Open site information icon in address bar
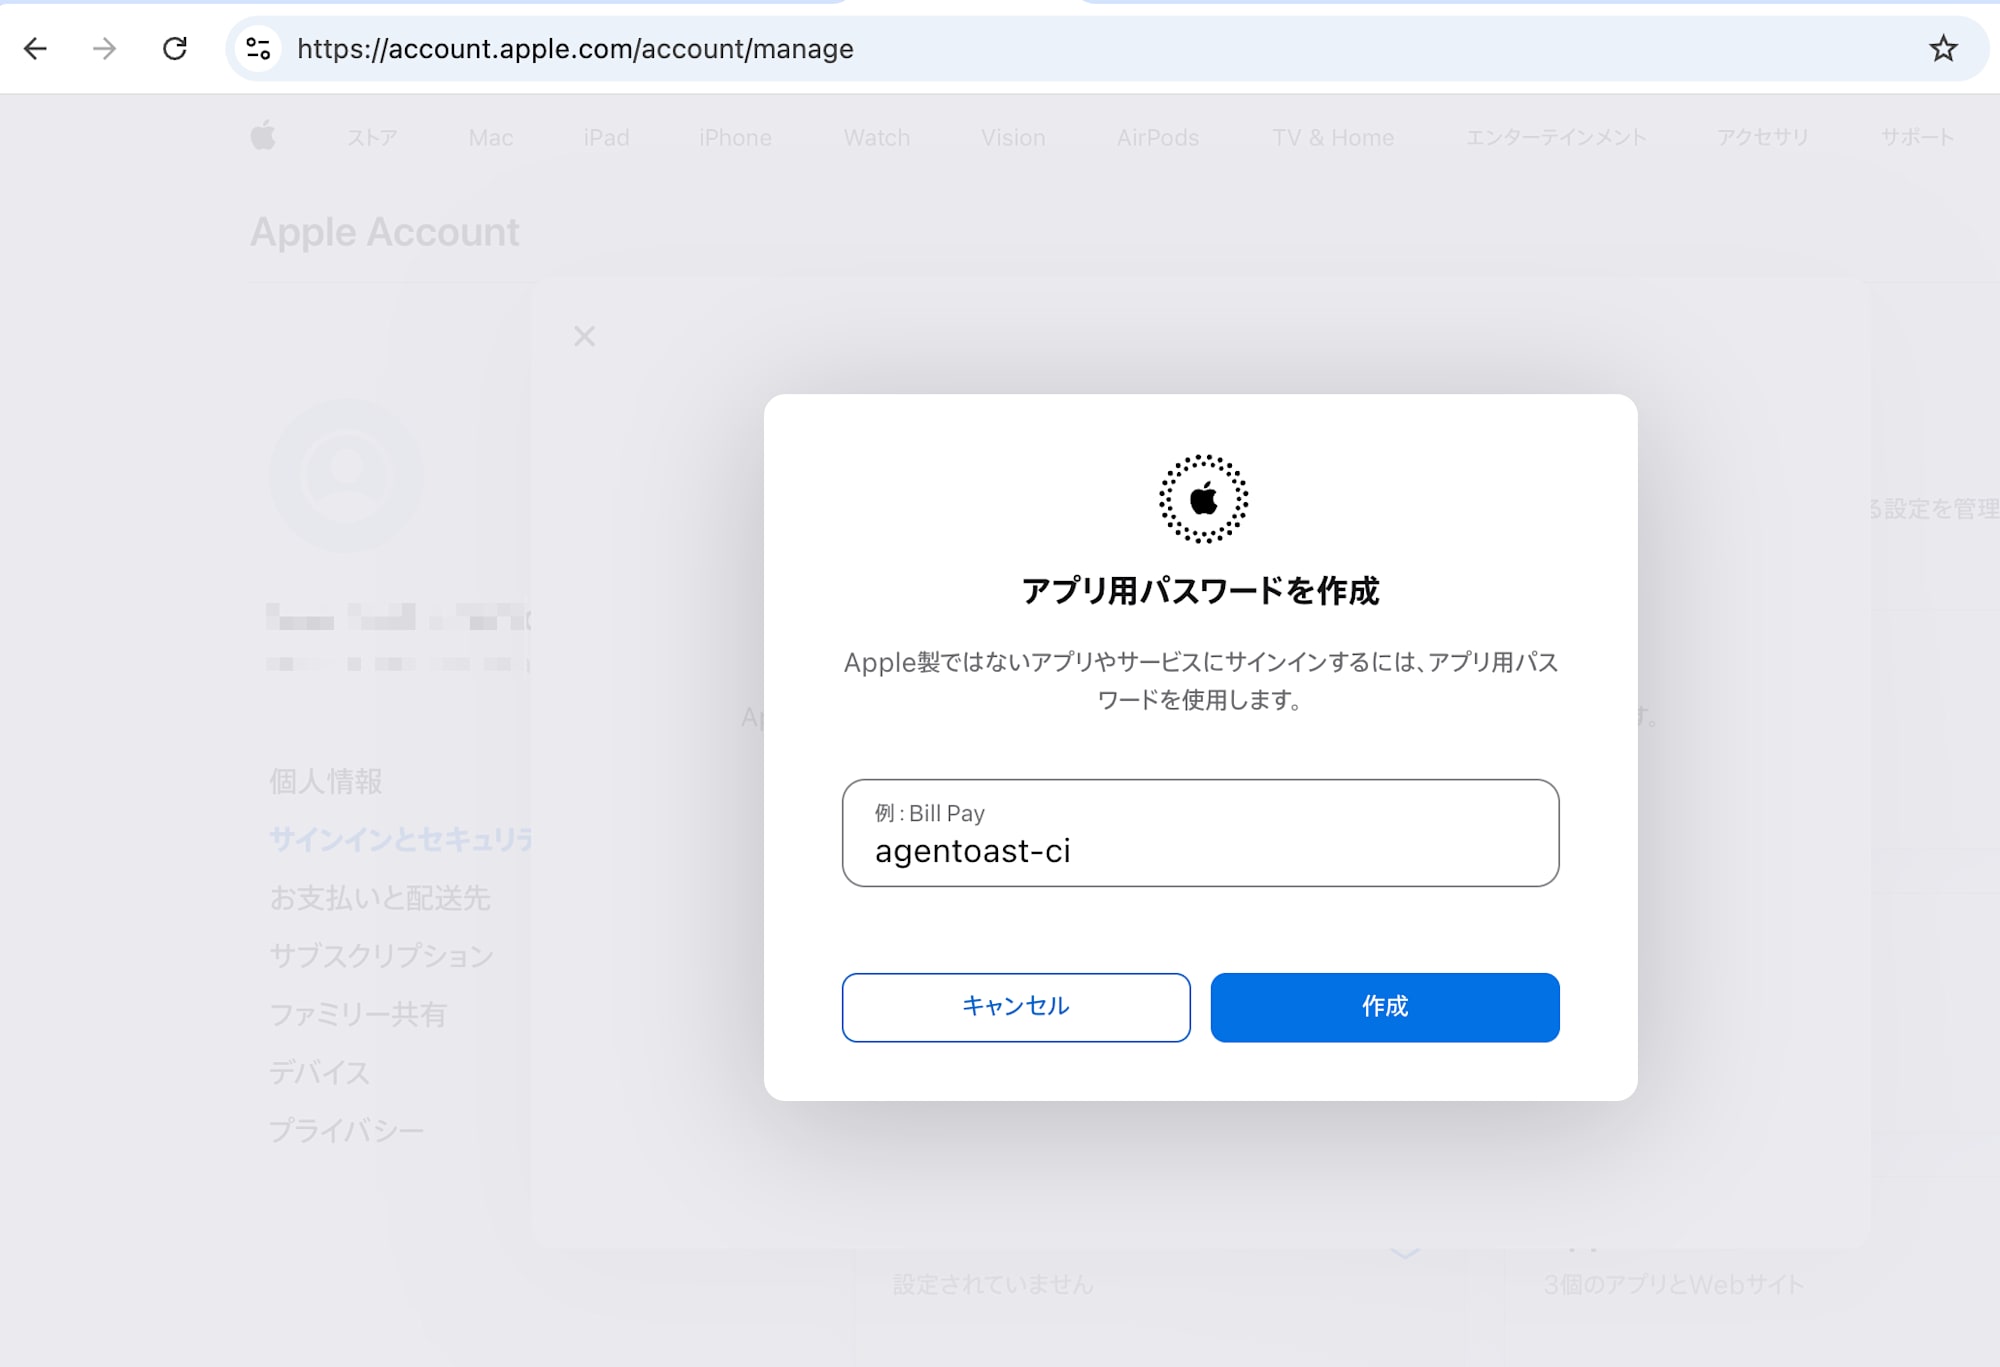2000x1367 pixels. (258, 49)
